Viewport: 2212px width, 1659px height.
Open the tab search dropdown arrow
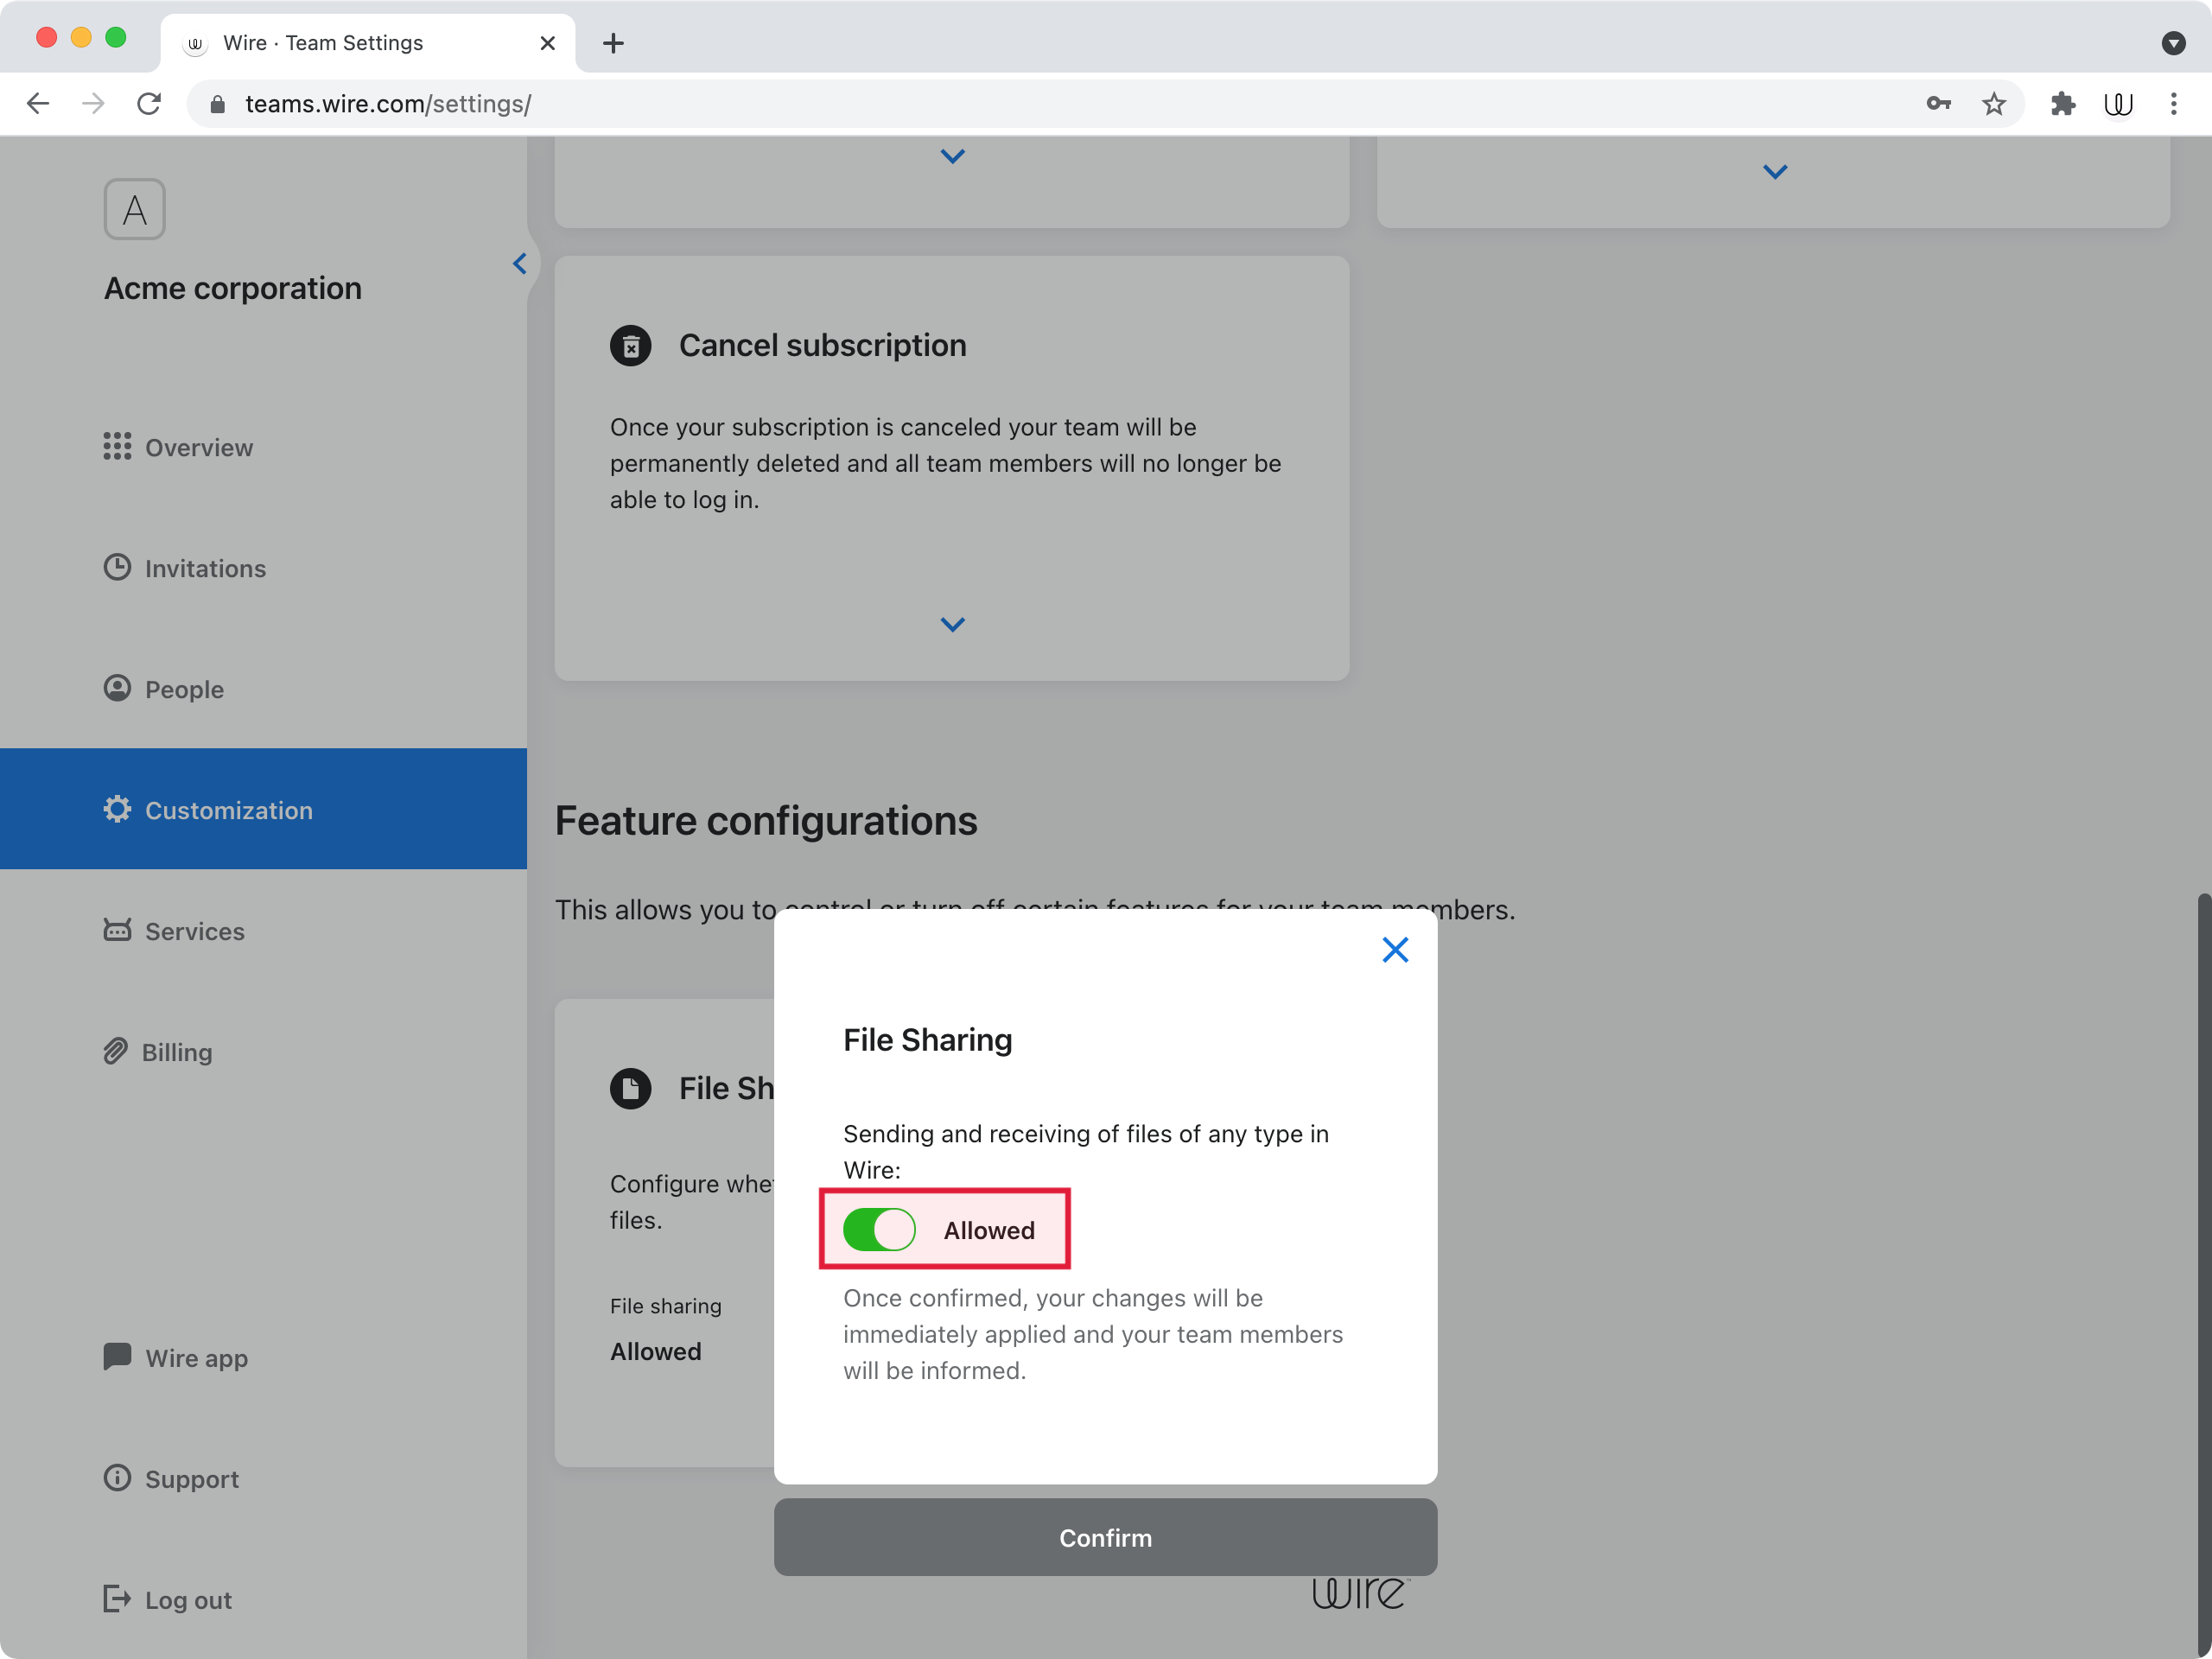[2173, 43]
